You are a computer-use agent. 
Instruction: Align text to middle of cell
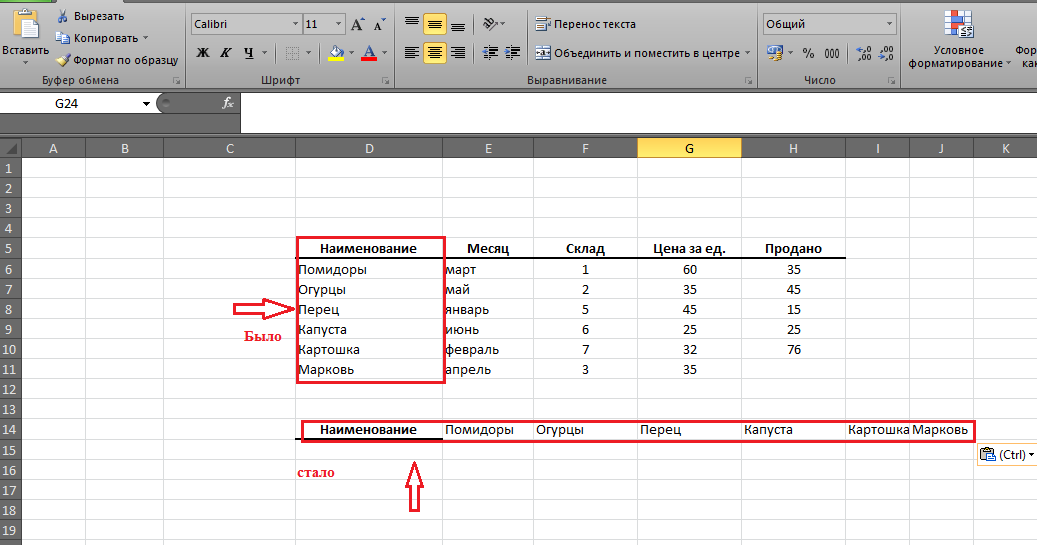435,24
